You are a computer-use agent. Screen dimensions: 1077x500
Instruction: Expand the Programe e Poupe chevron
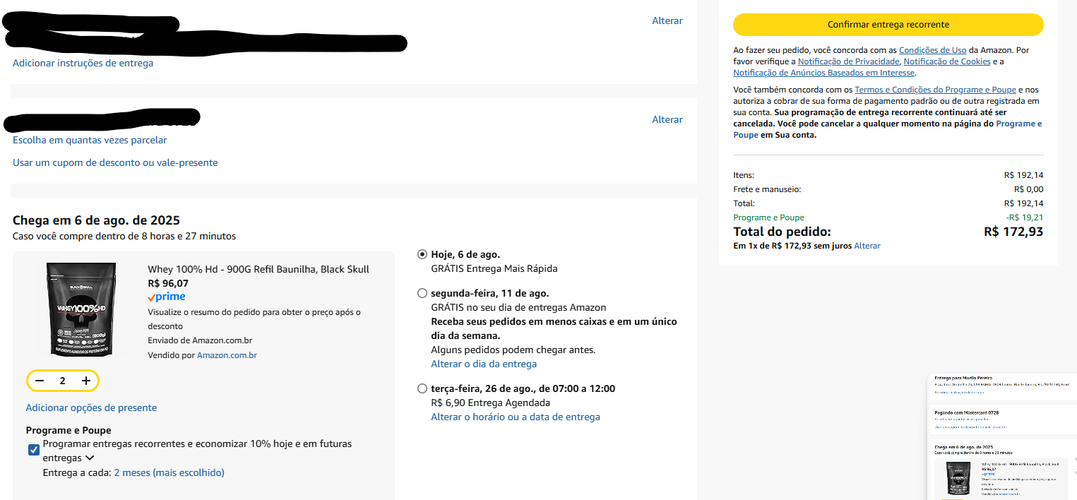90,457
